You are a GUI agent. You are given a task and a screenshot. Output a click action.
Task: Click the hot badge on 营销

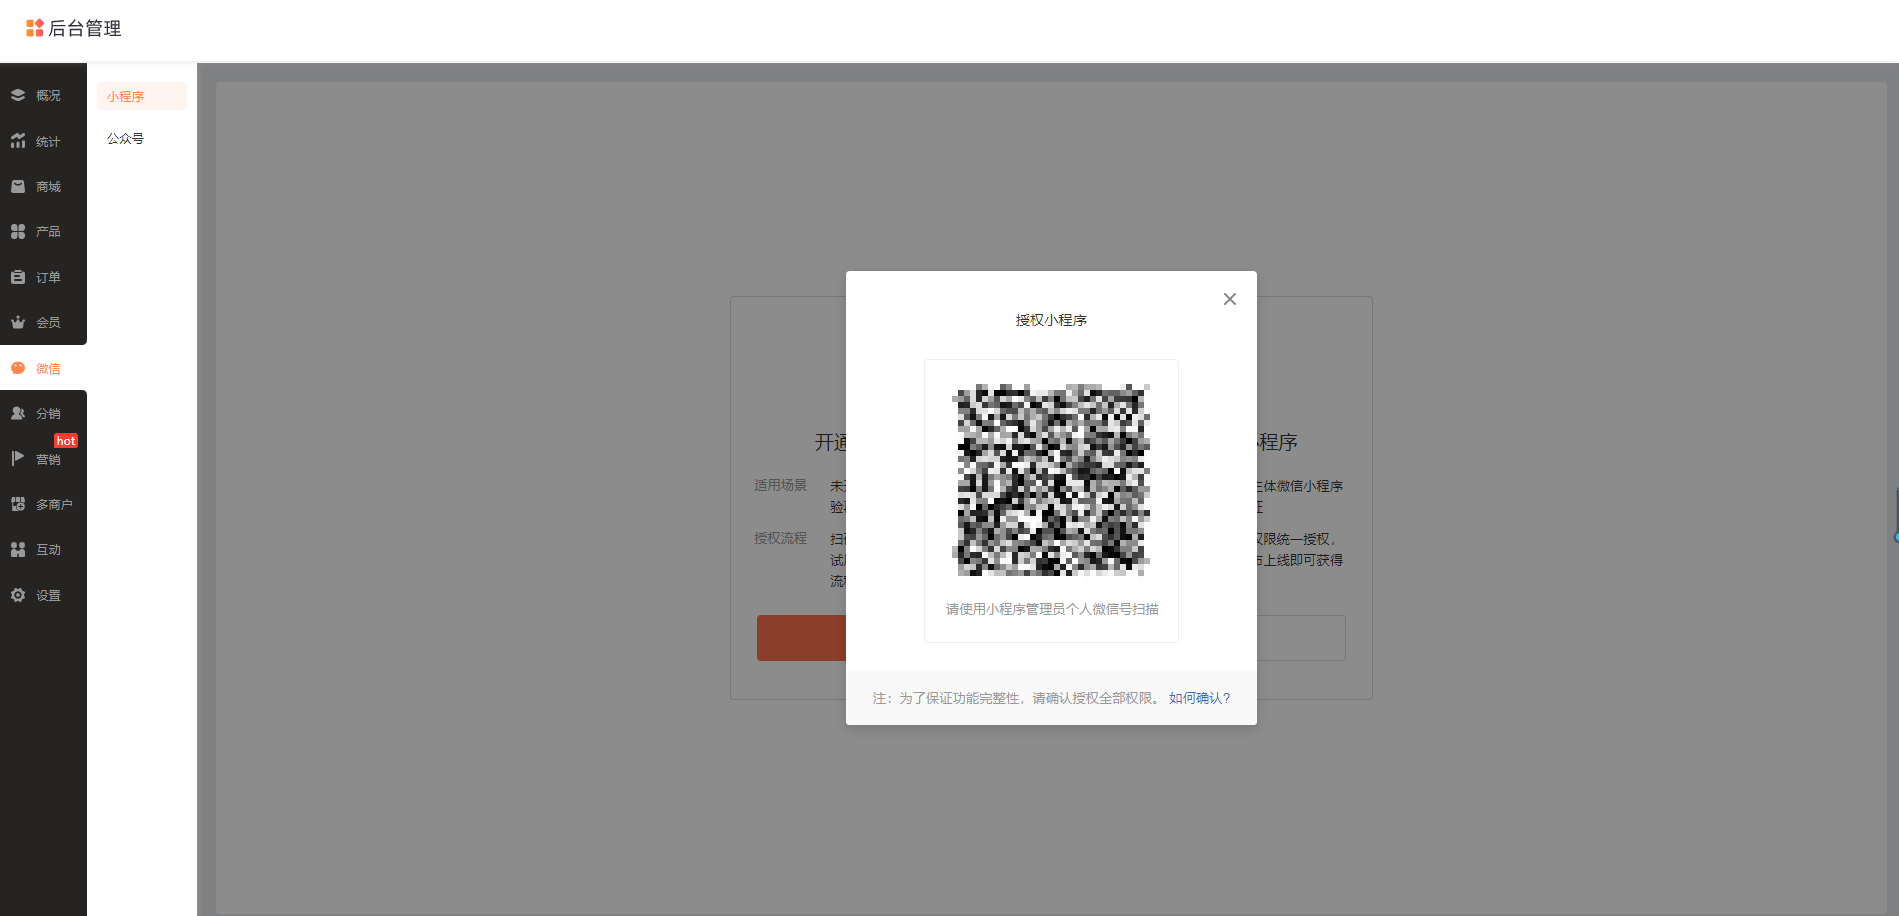tap(66, 441)
